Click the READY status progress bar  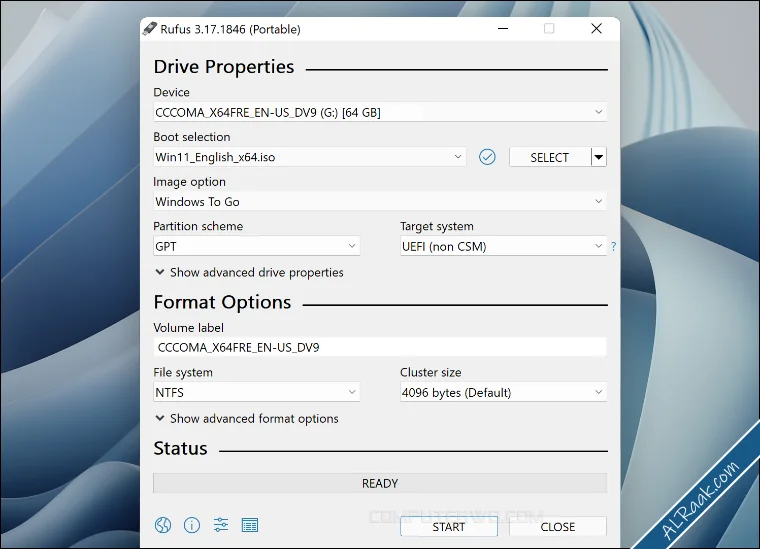(x=380, y=483)
